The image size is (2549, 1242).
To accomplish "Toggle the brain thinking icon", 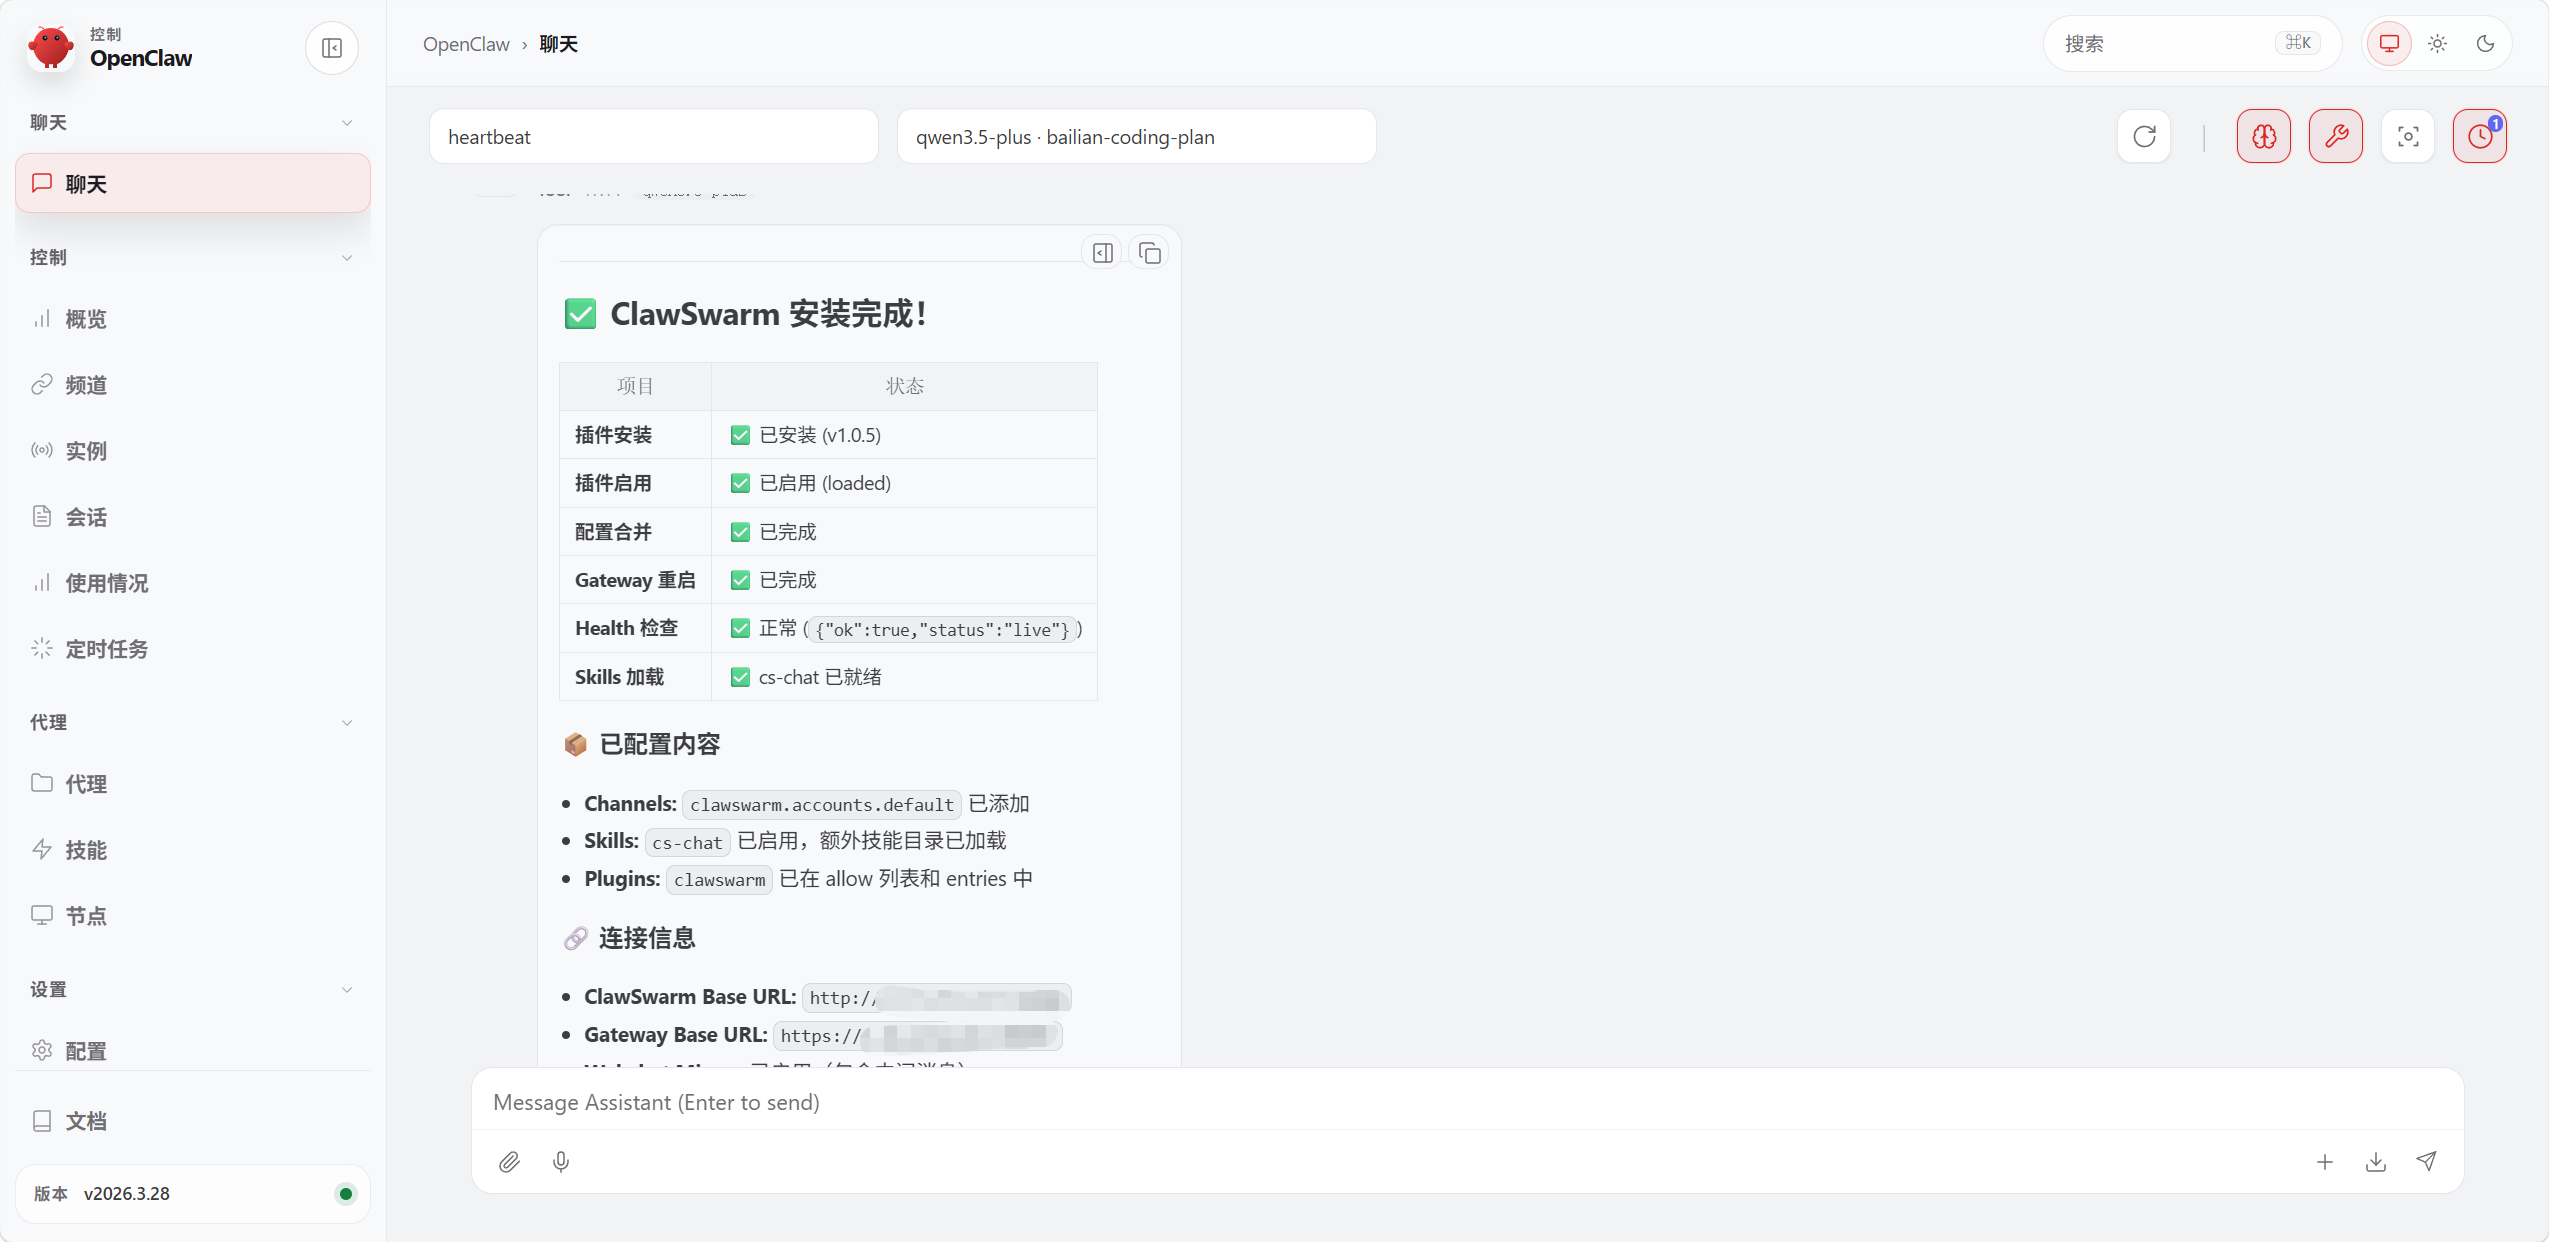I will pyautogui.click(x=2263, y=136).
